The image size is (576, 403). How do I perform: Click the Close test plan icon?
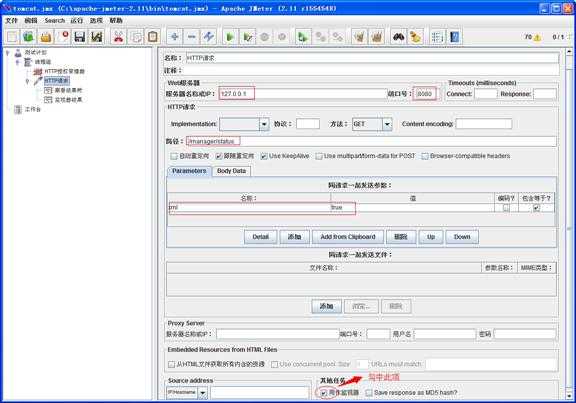[62, 37]
